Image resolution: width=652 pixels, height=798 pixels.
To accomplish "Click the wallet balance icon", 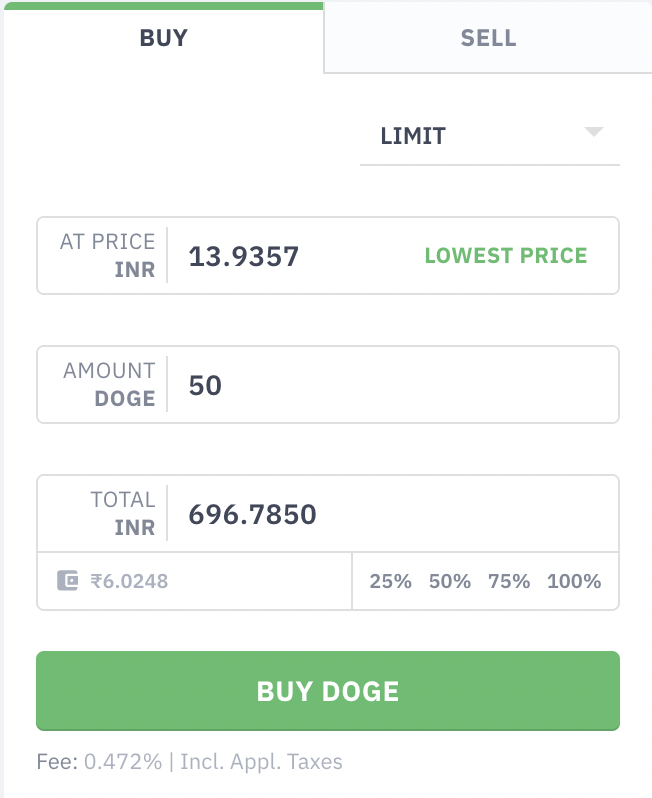I will [x=68, y=581].
